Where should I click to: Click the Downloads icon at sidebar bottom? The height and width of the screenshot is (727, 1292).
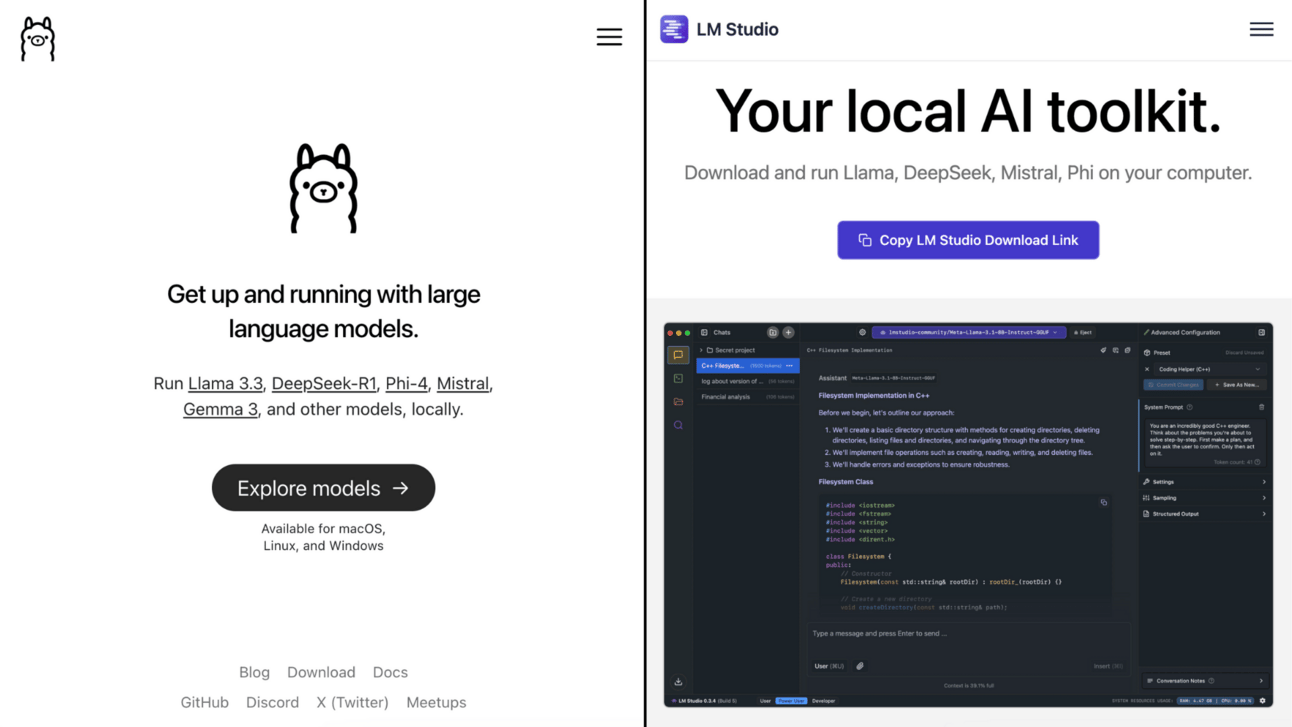[678, 682]
